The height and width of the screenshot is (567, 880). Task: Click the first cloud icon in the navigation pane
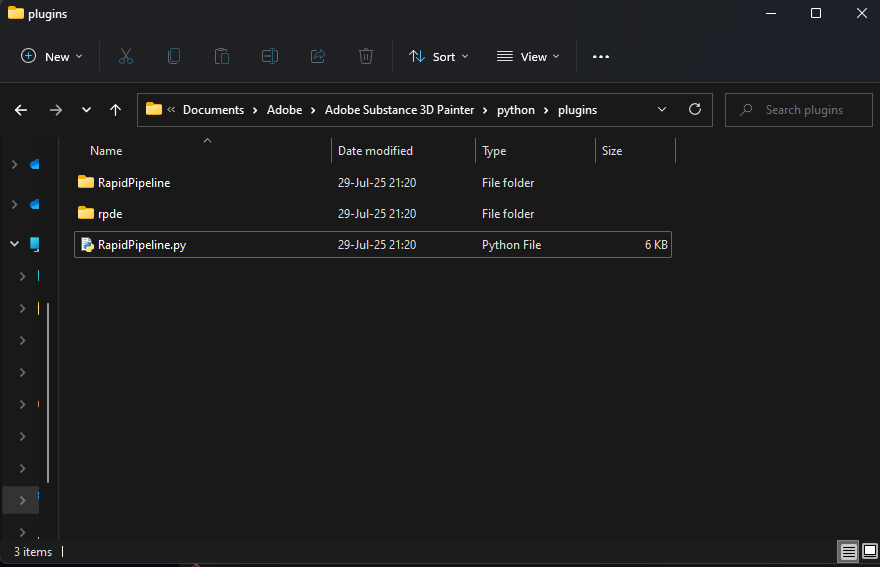point(35,164)
